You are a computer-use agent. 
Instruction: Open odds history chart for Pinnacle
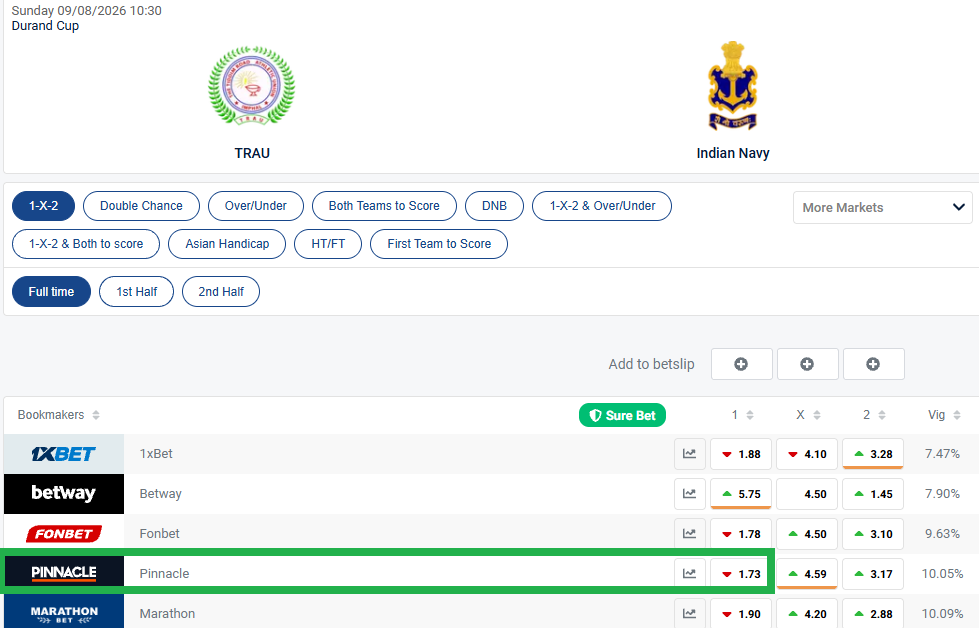[689, 574]
